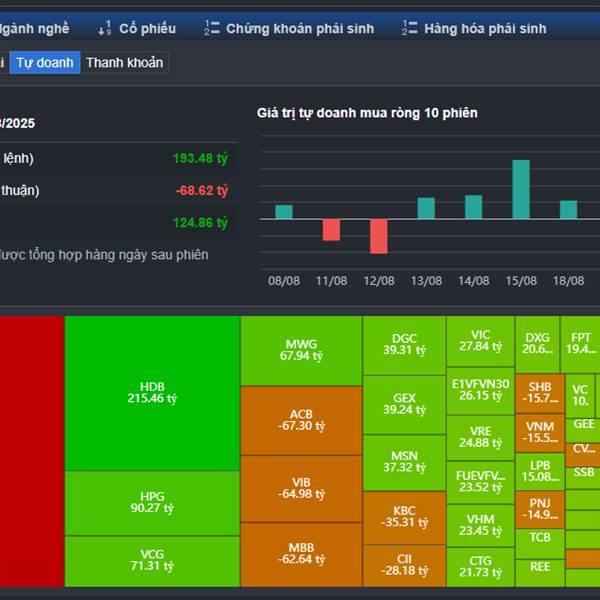
Task: Click the chart title Giá trị tự doanh mua ròng
Action: point(367,113)
